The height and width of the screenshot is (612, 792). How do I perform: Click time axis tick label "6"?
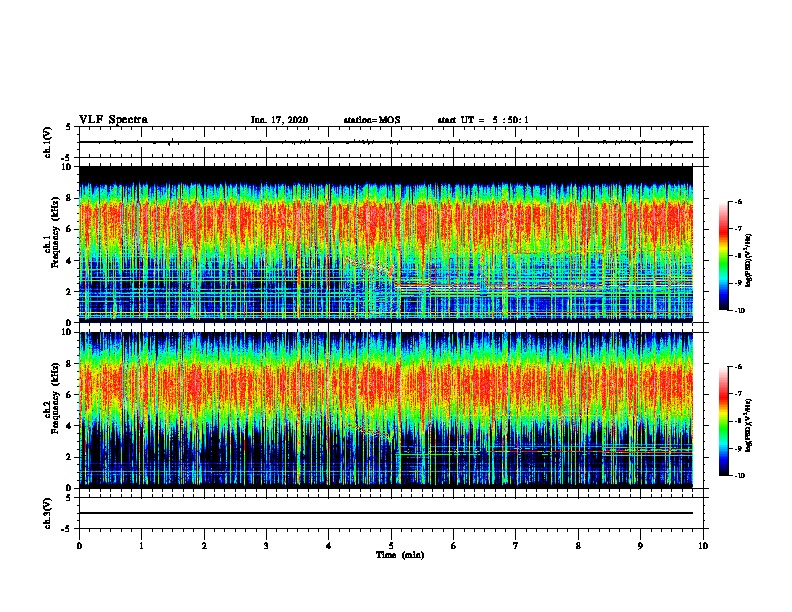pos(454,546)
